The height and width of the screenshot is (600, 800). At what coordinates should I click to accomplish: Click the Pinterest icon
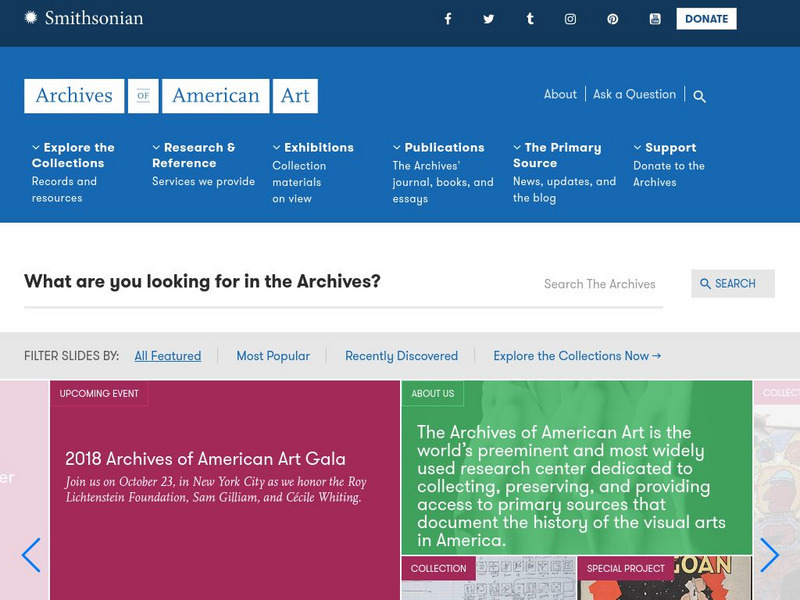(611, 18)
